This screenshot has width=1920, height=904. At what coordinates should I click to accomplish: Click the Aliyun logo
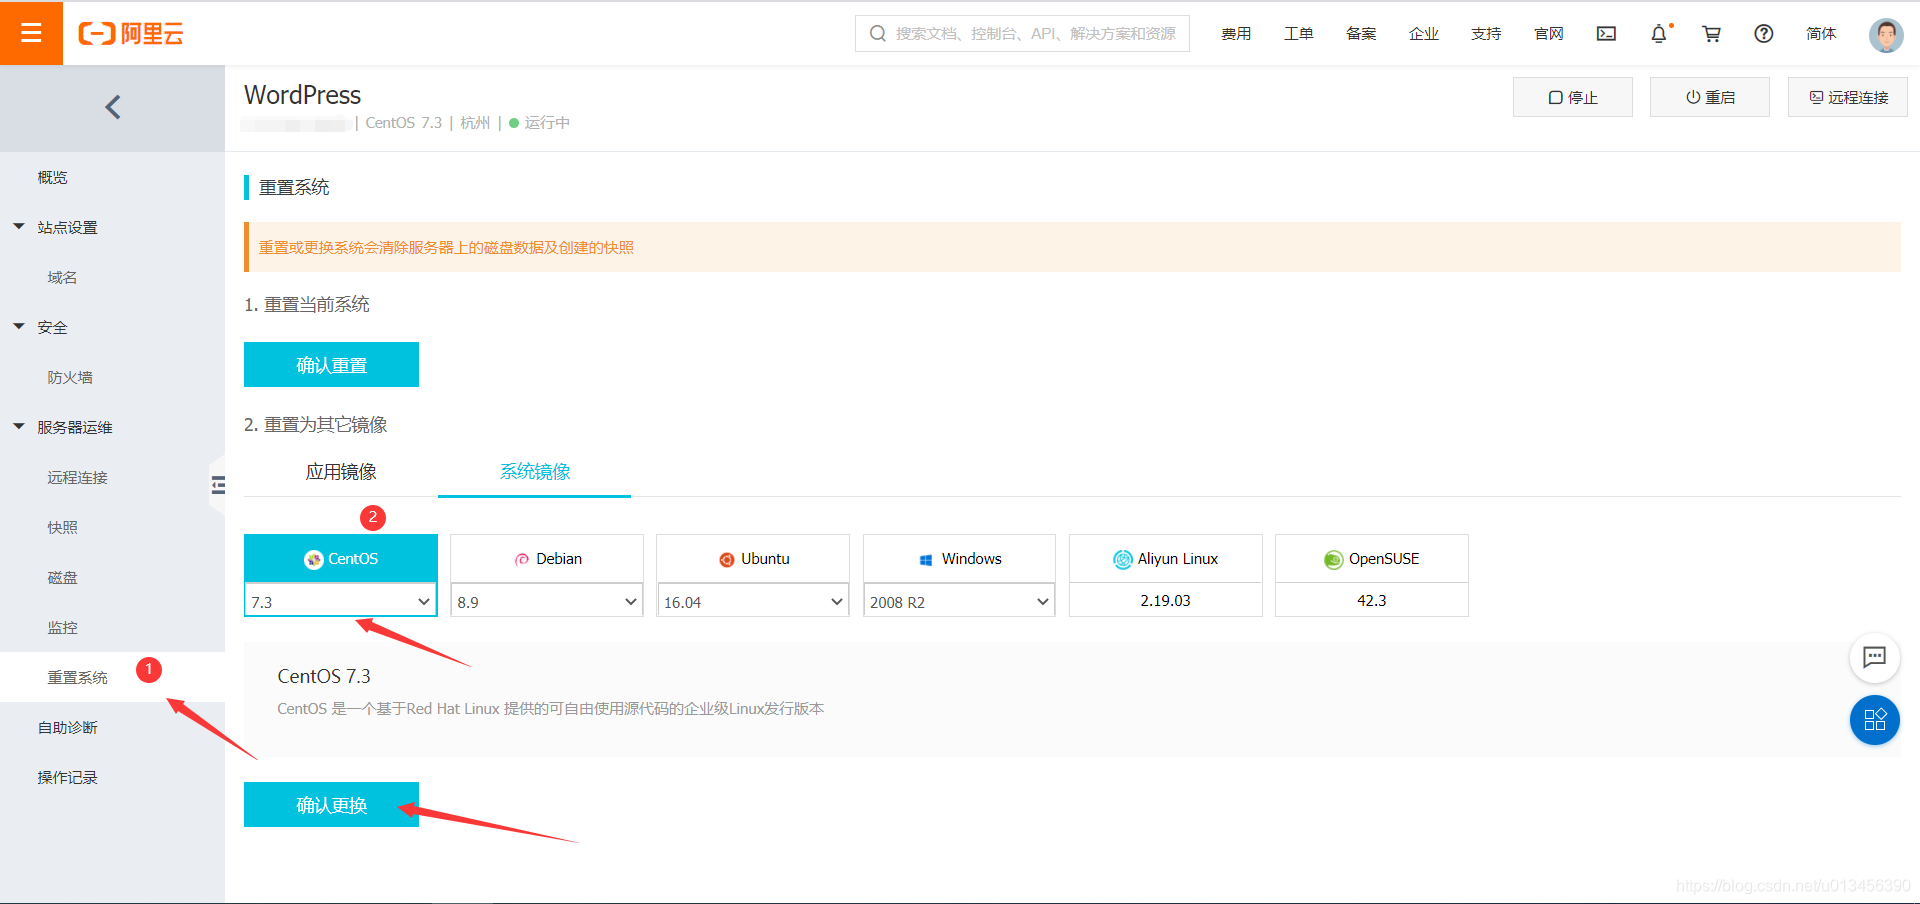pos(131,34)
